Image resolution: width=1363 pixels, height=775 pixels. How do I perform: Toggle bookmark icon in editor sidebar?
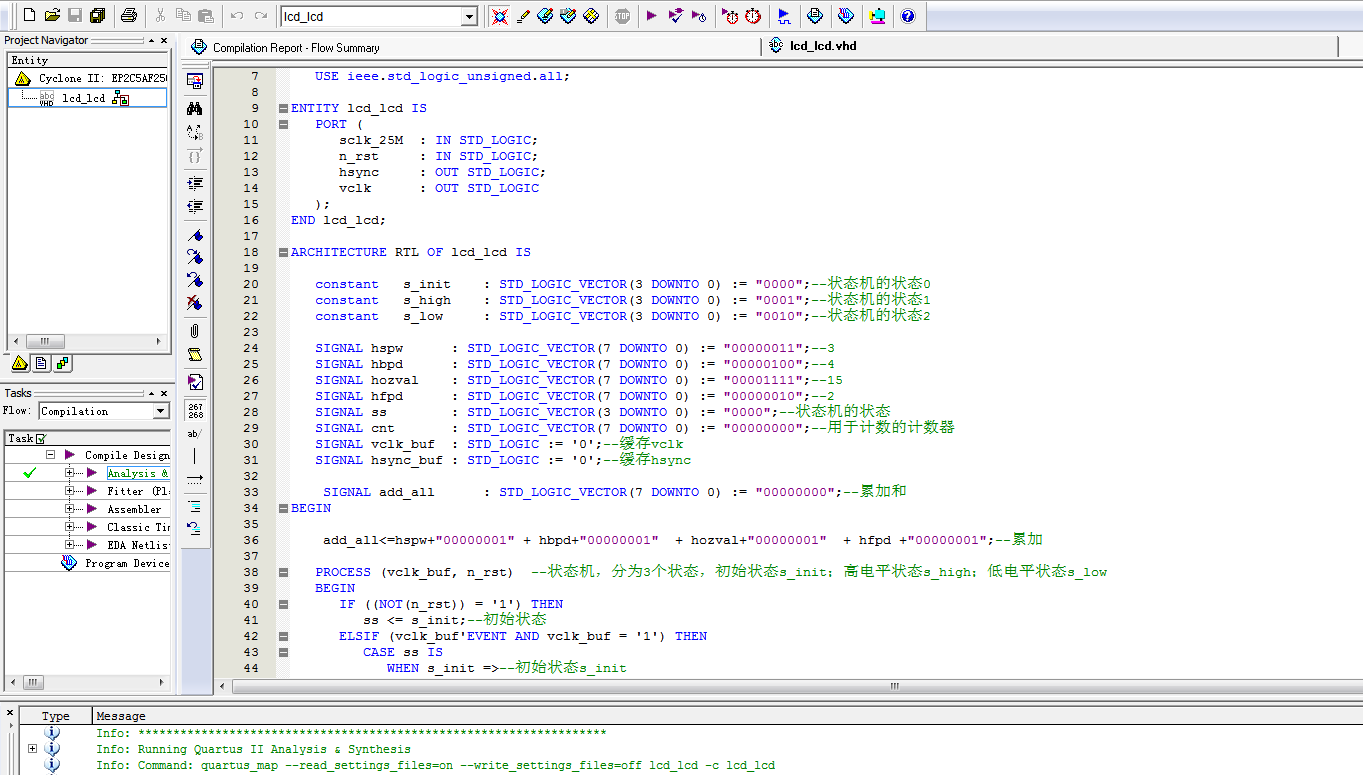click(195, 235)
